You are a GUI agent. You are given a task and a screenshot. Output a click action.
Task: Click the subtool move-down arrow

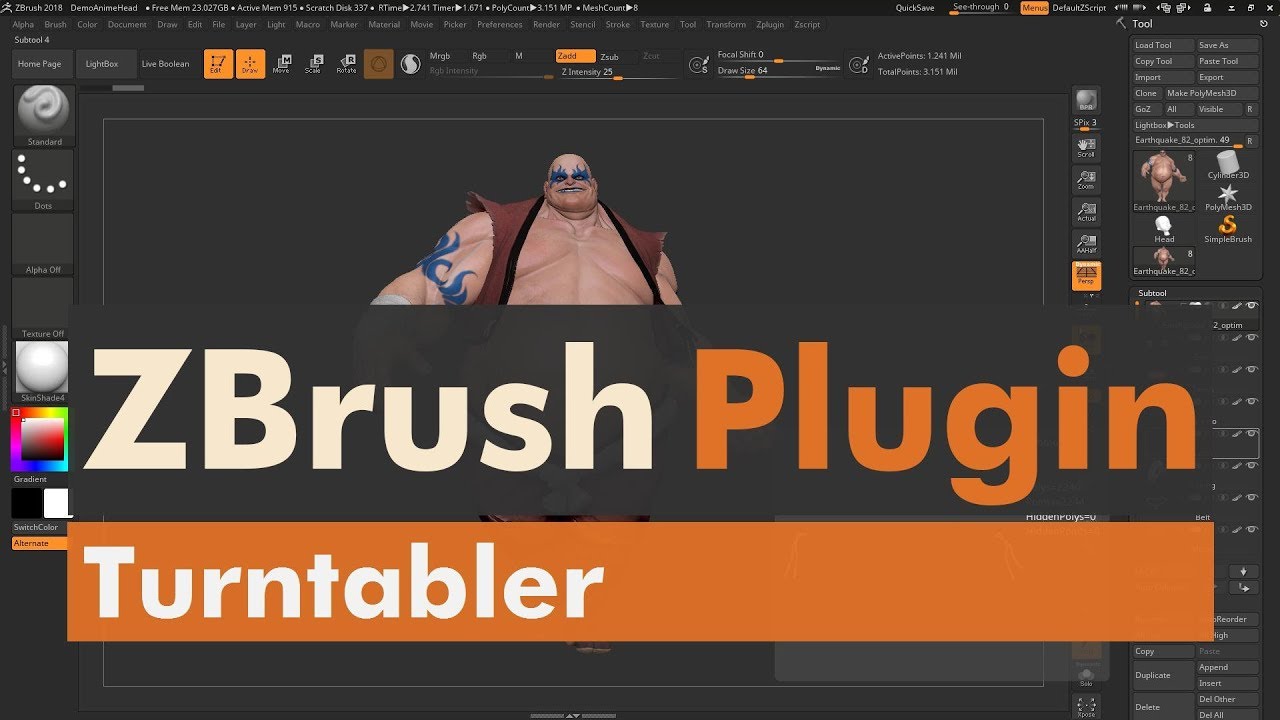pos(1244,572)
